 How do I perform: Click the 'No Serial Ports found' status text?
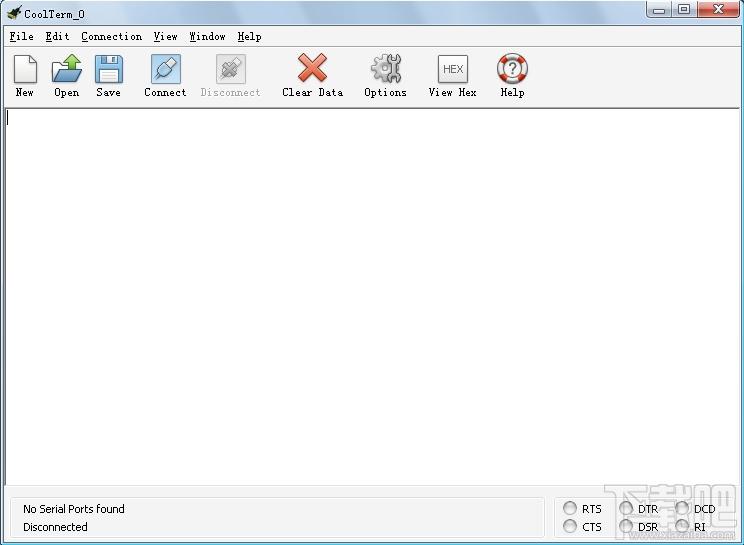click(74, 509)
